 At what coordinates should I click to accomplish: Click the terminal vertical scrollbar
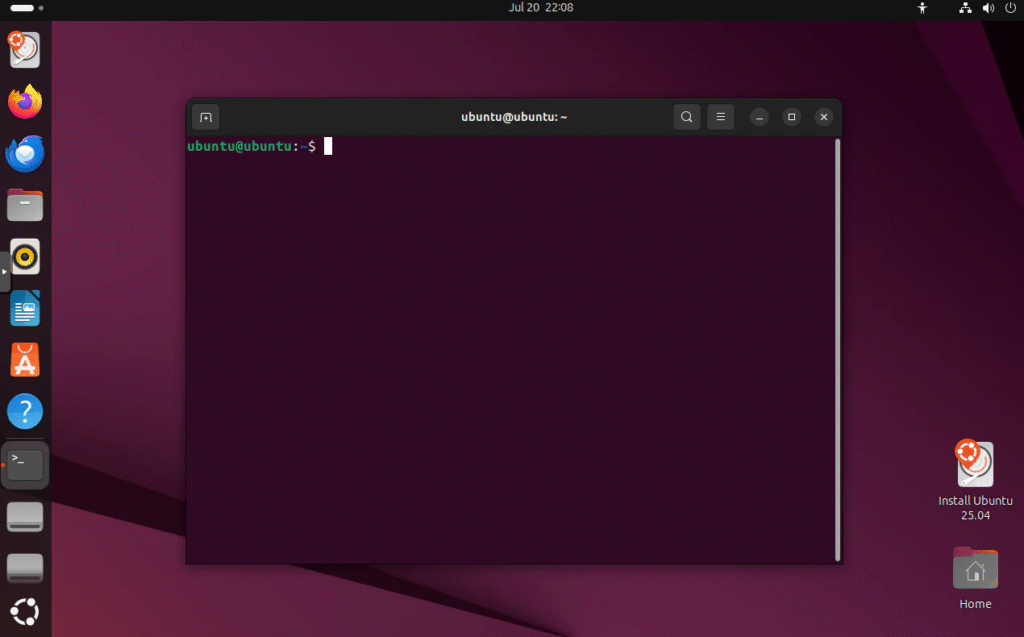point(837,349)
